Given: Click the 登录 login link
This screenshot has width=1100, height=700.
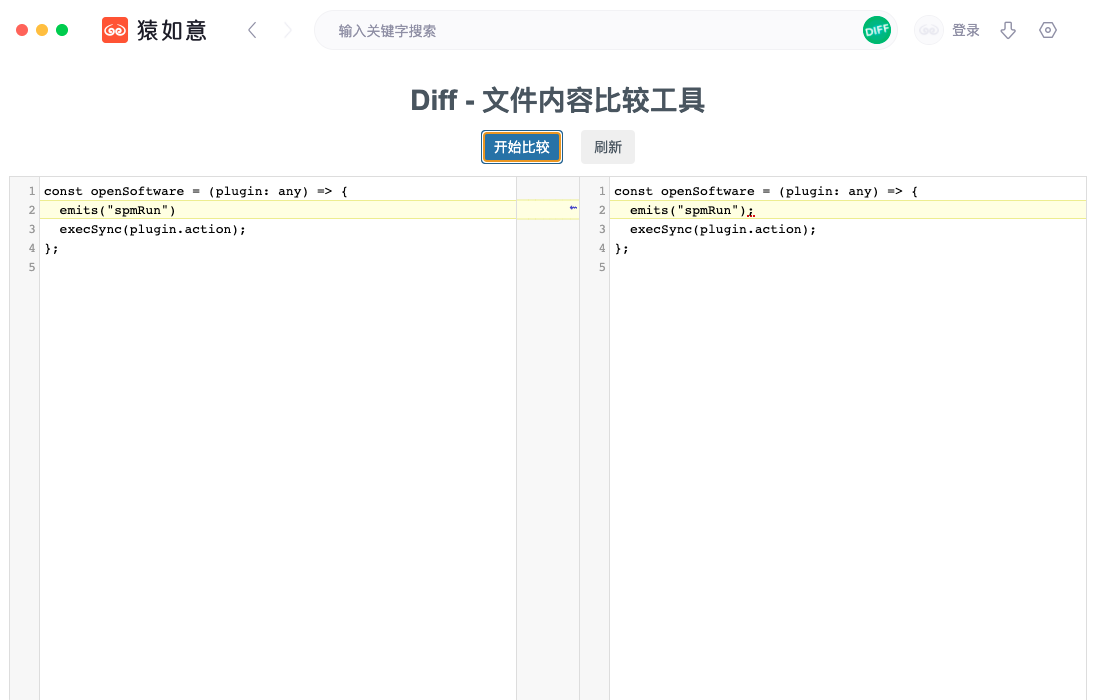Looking at the screenshot, I should coord(965,30).
